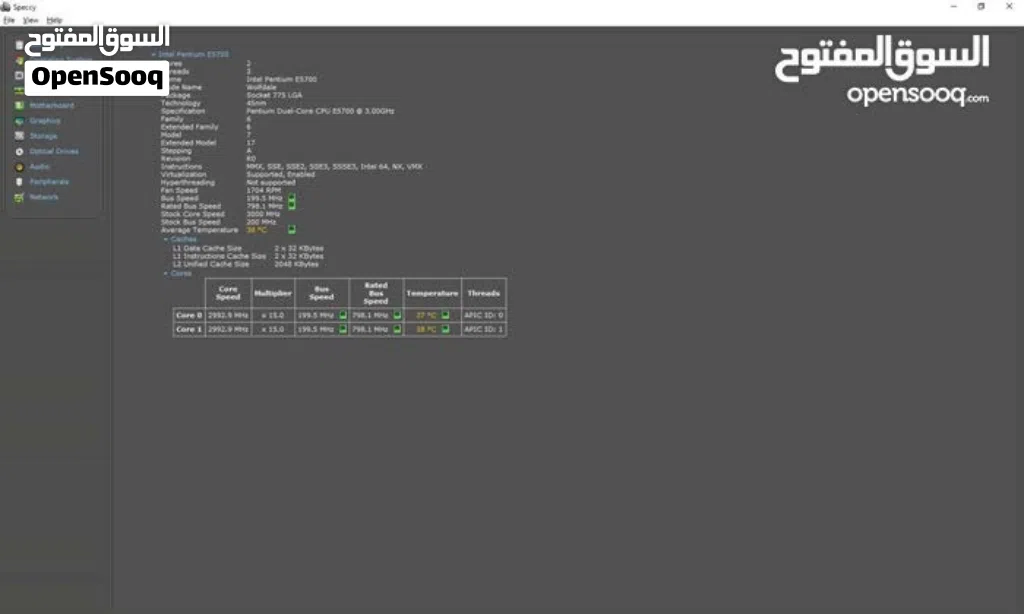Select the Summary icon atop the sidebar
This screenshot has height=614, width=1024.
19,44
